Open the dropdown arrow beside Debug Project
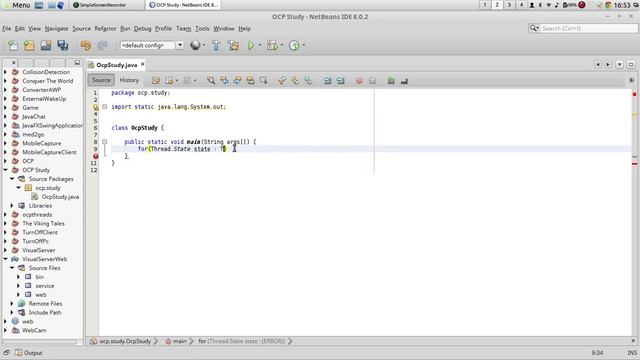 pyautogui.click(x=282, y=45)
